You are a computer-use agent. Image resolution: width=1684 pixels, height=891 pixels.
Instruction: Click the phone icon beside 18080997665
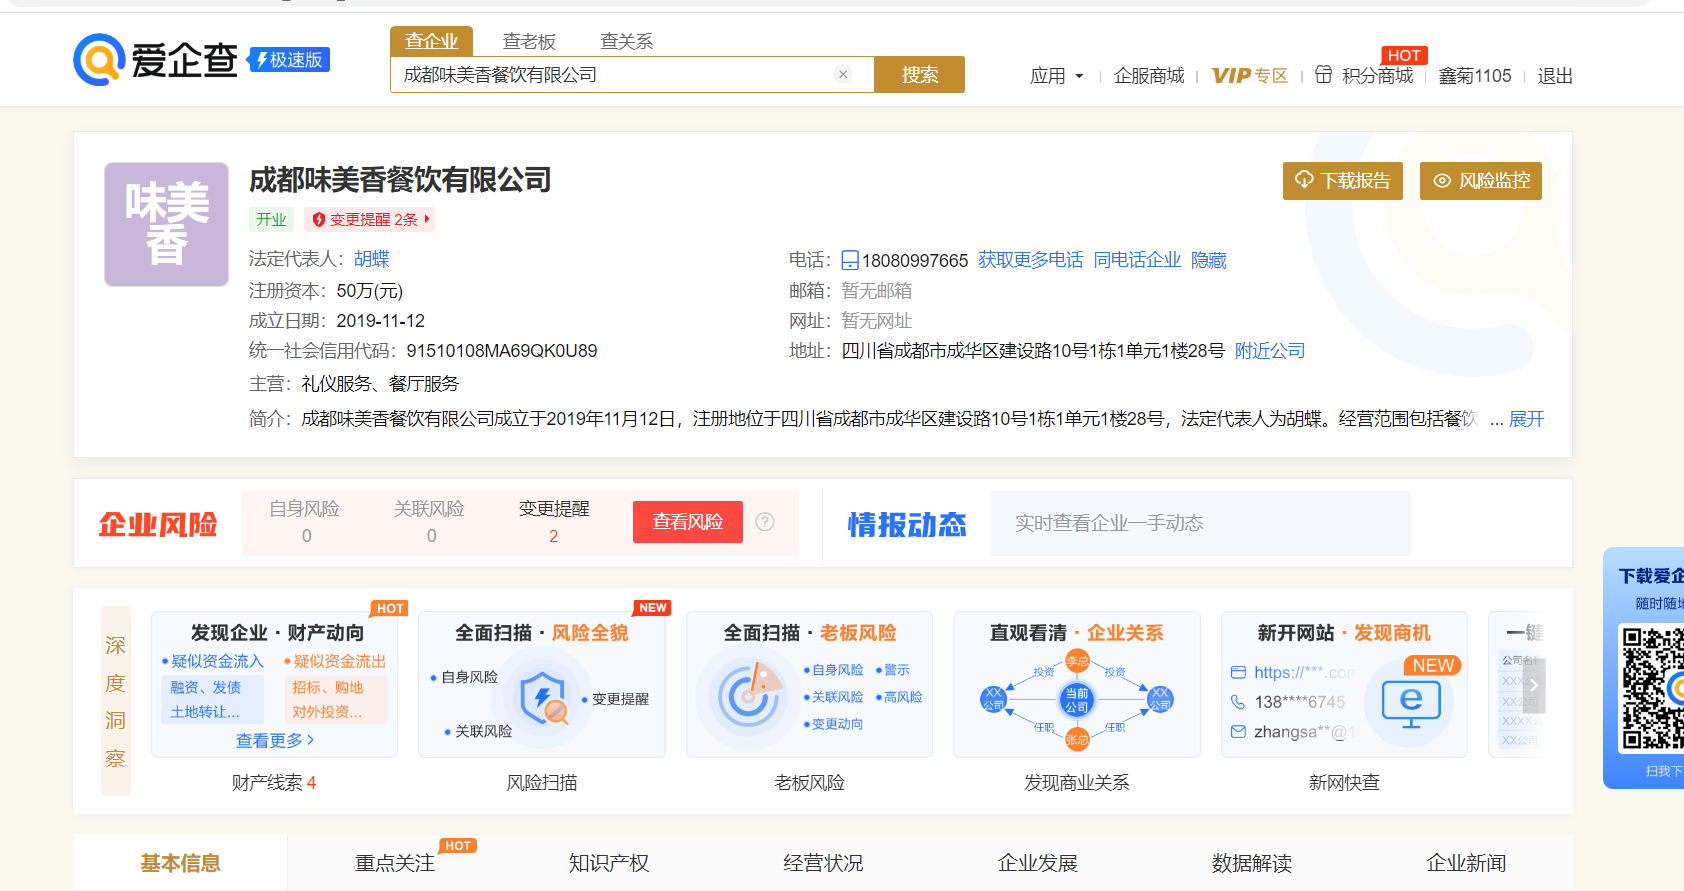pyautogui.click(x=850, y=261)
